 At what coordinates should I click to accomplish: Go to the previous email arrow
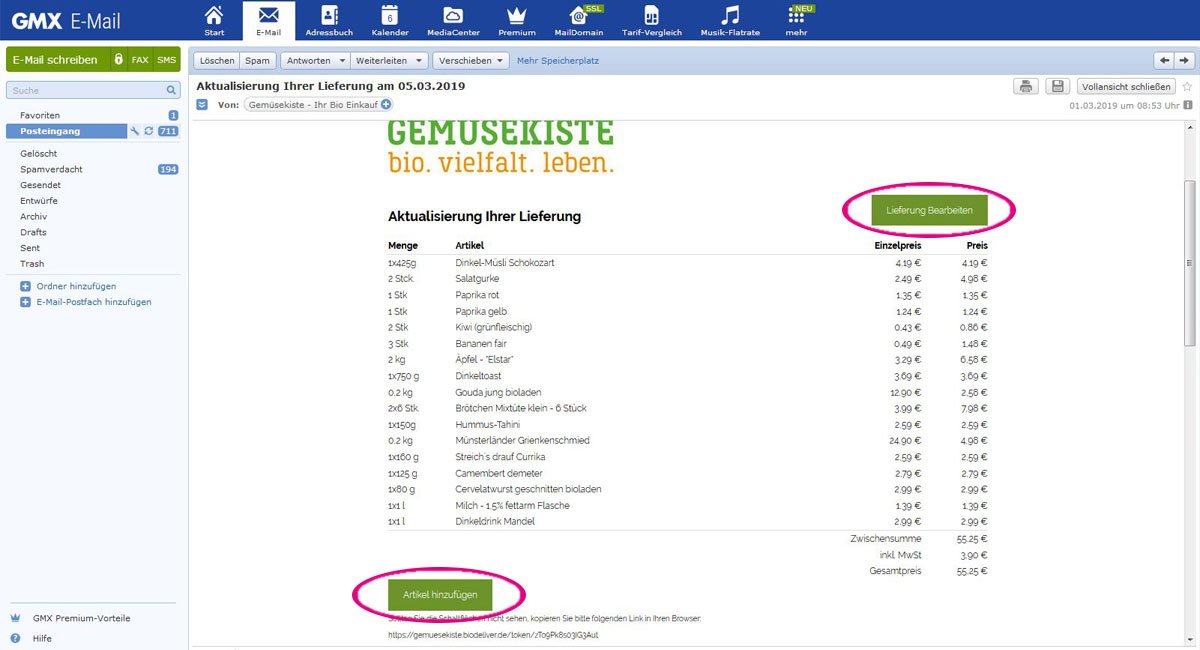coord(1163,60)
